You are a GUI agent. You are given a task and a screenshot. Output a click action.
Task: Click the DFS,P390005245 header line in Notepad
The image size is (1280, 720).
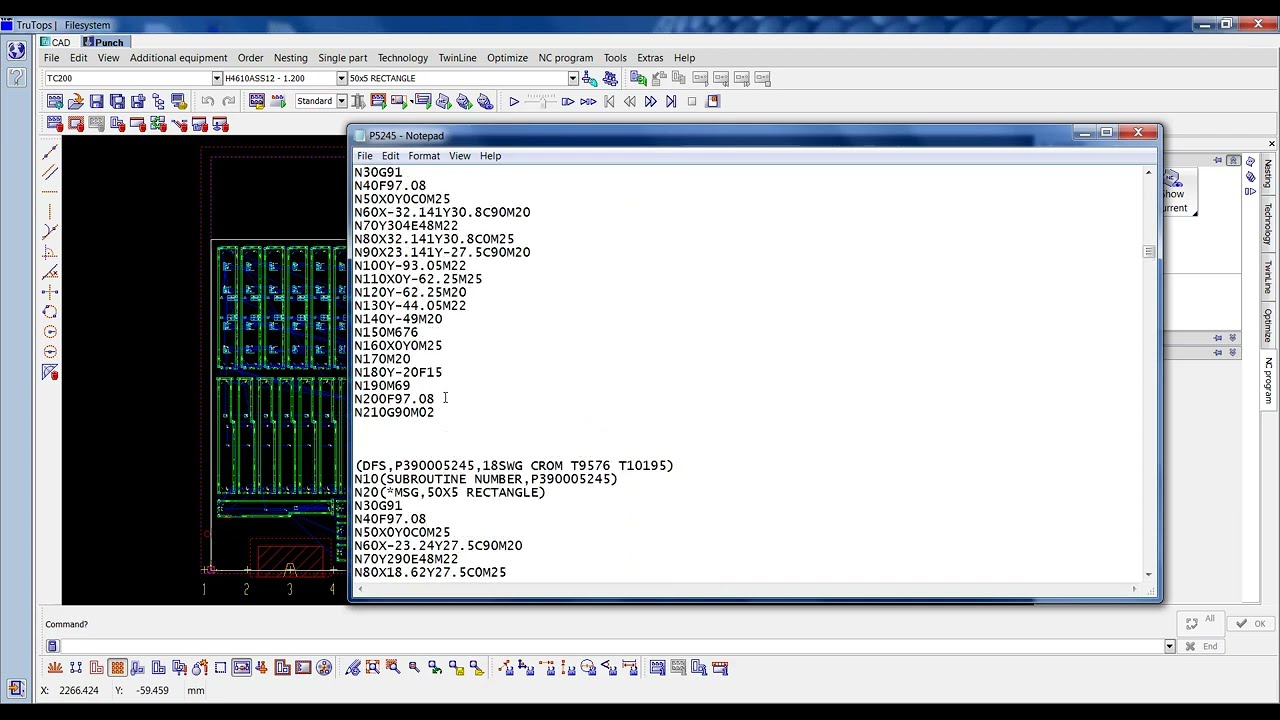(x=514, y=466)
